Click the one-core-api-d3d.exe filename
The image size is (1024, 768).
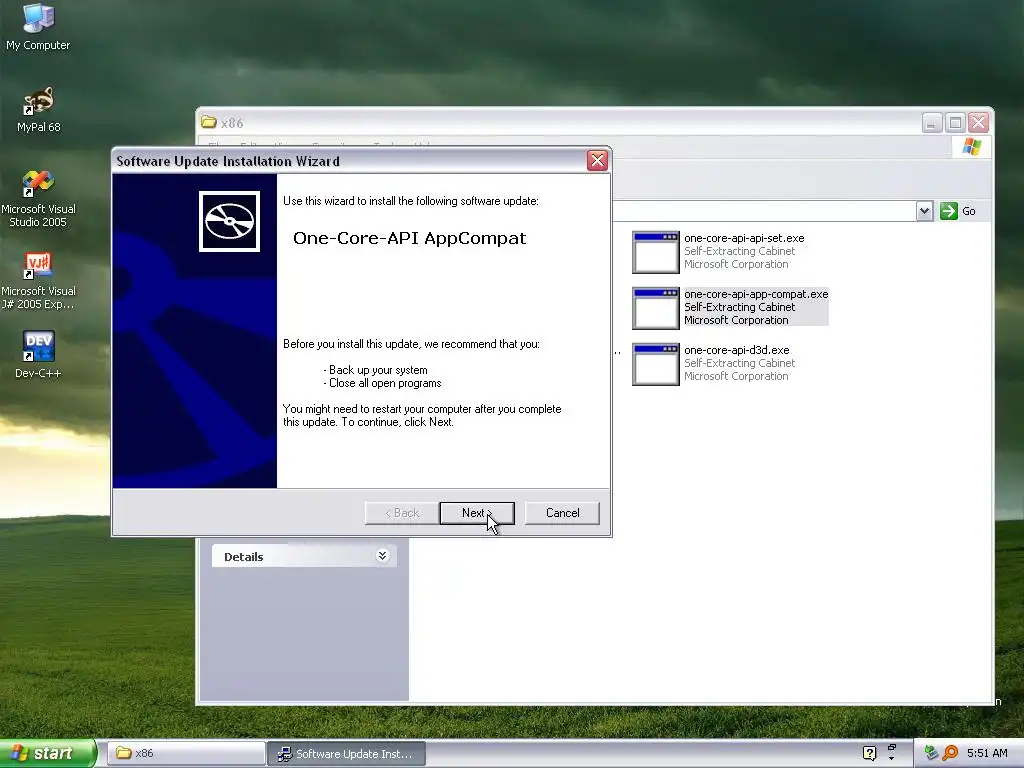pyautogui.click(x=736, y=351)
